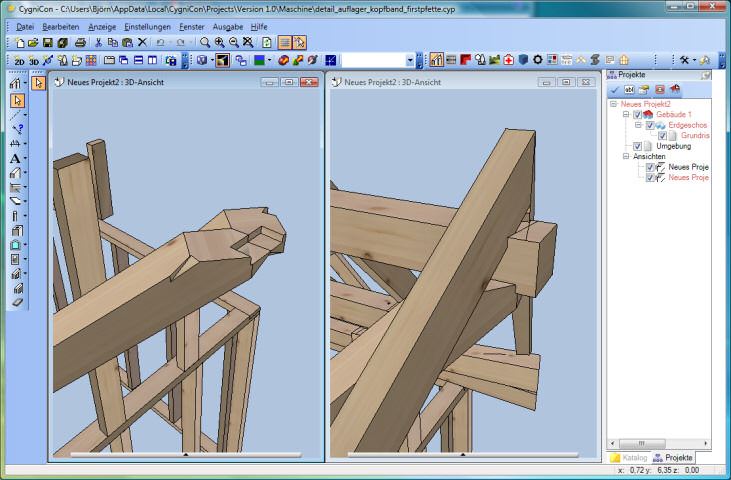This screenshot has height=480, width=731.
Task: Open the empty combo box dropdown in toolbar
Action: click(409, 61)
